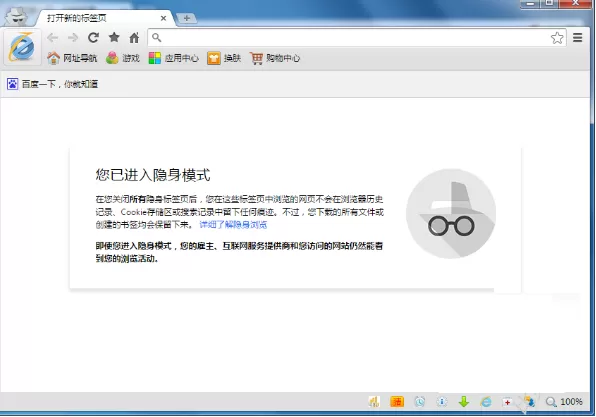
Task: Close the 打开新的标签页 tab
Action: click(x=163, y=18)
